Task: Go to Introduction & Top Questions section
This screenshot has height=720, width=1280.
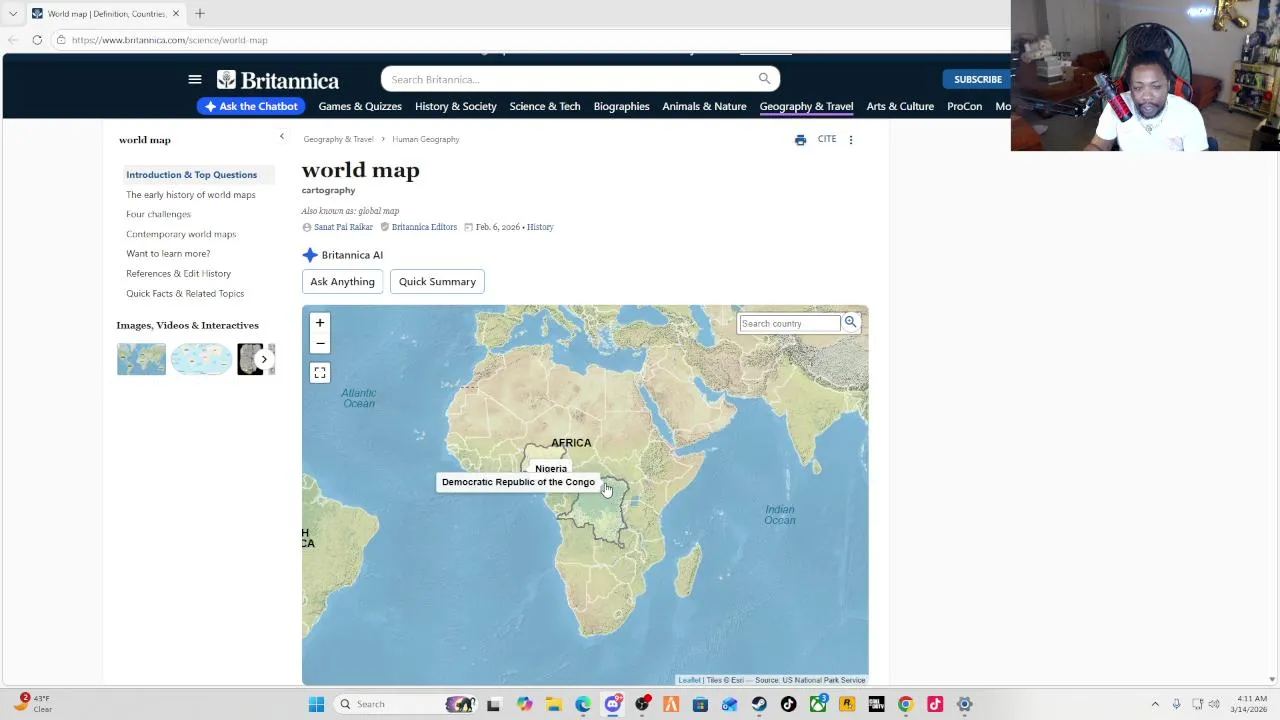Action: (191, 175)
